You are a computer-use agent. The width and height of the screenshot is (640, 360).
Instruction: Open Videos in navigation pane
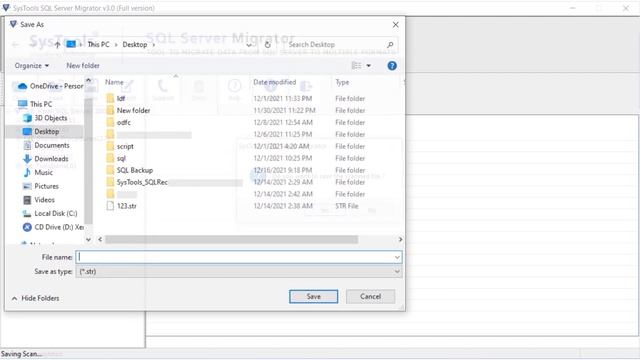[x=39, y=200]
